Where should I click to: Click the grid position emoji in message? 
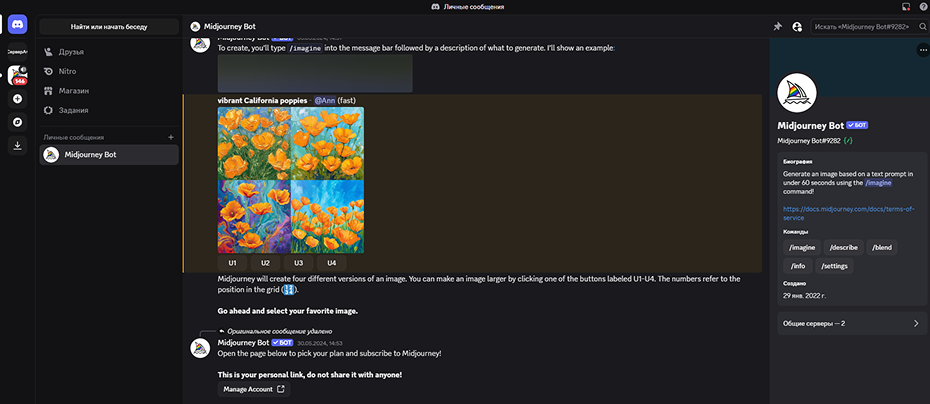tap(289, 290)
